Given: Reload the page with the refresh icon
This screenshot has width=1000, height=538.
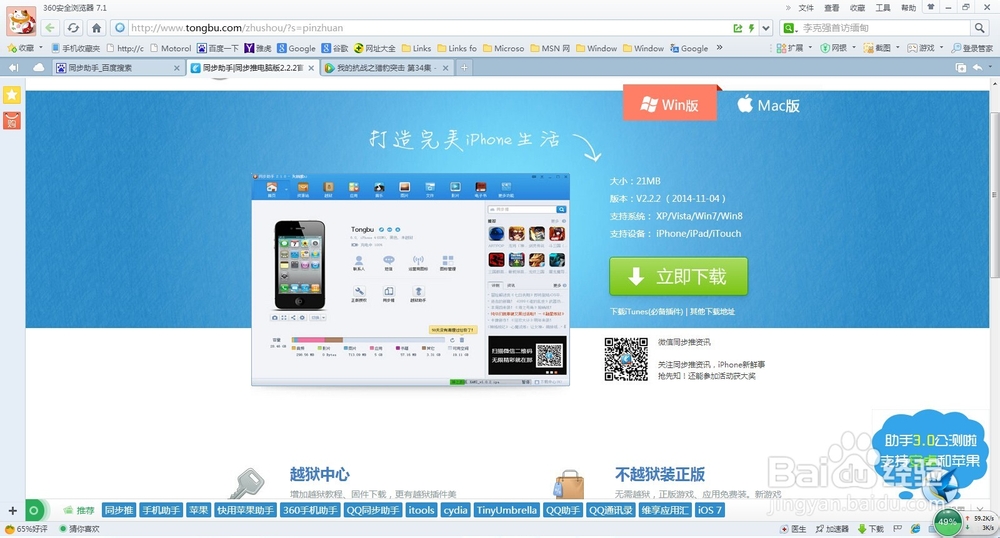Looking at the screenshot, I should pos(73,28).
